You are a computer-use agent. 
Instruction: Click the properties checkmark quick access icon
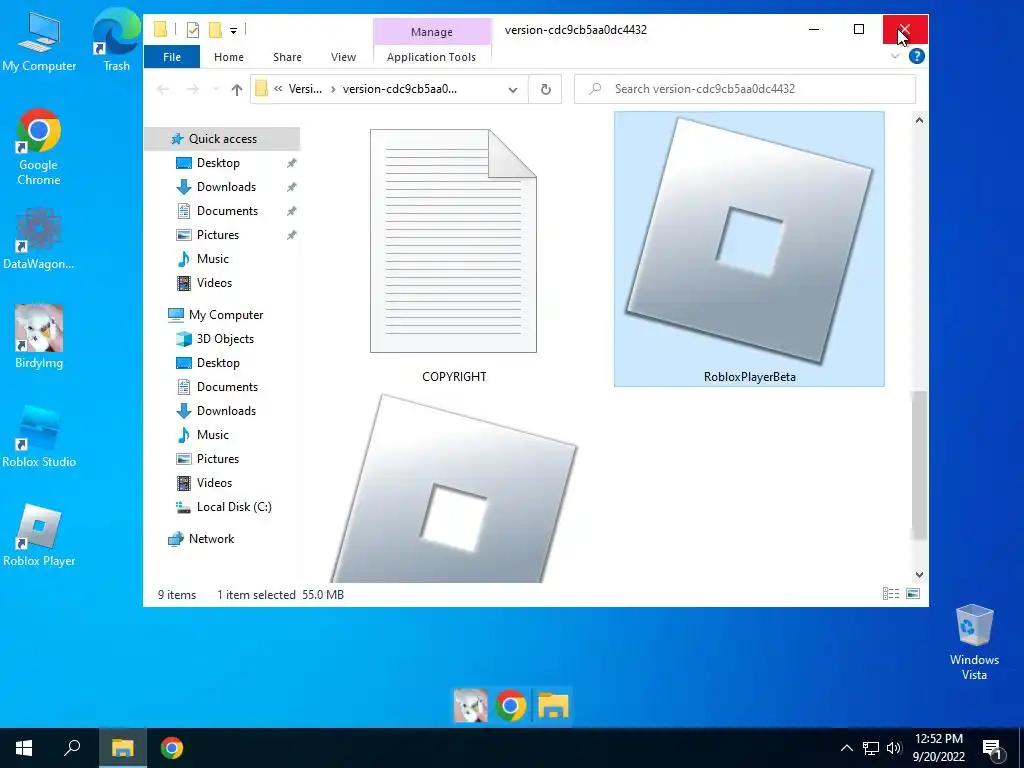coord(193,29)
